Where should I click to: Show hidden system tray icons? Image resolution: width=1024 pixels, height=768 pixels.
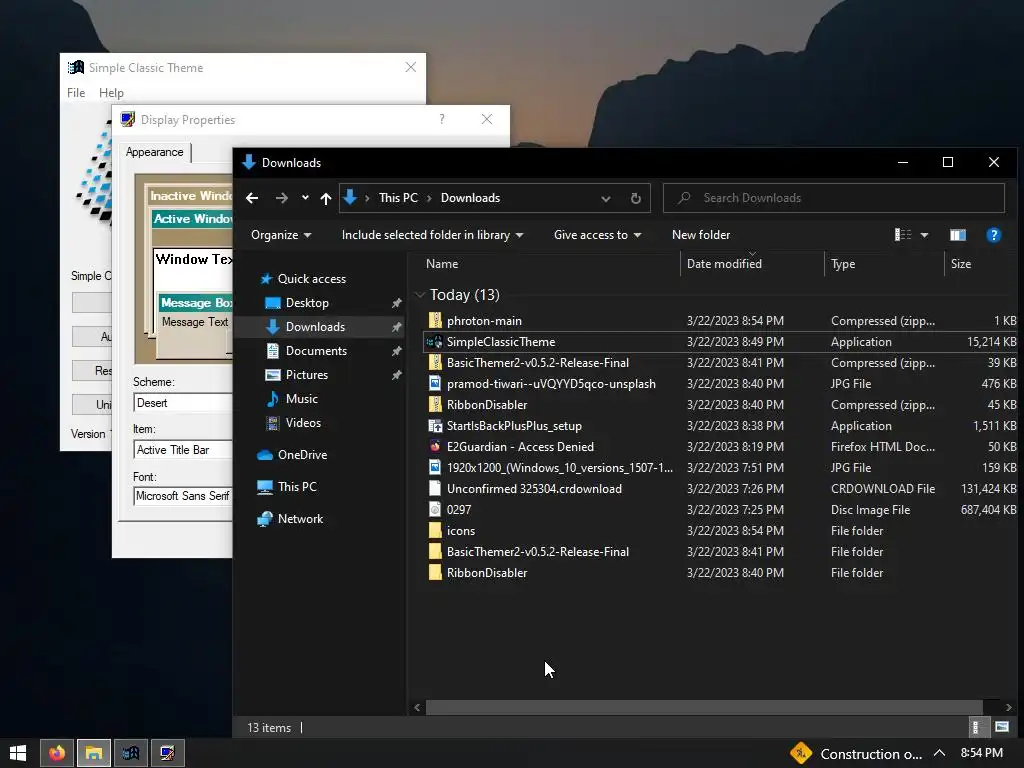point(939,754)
